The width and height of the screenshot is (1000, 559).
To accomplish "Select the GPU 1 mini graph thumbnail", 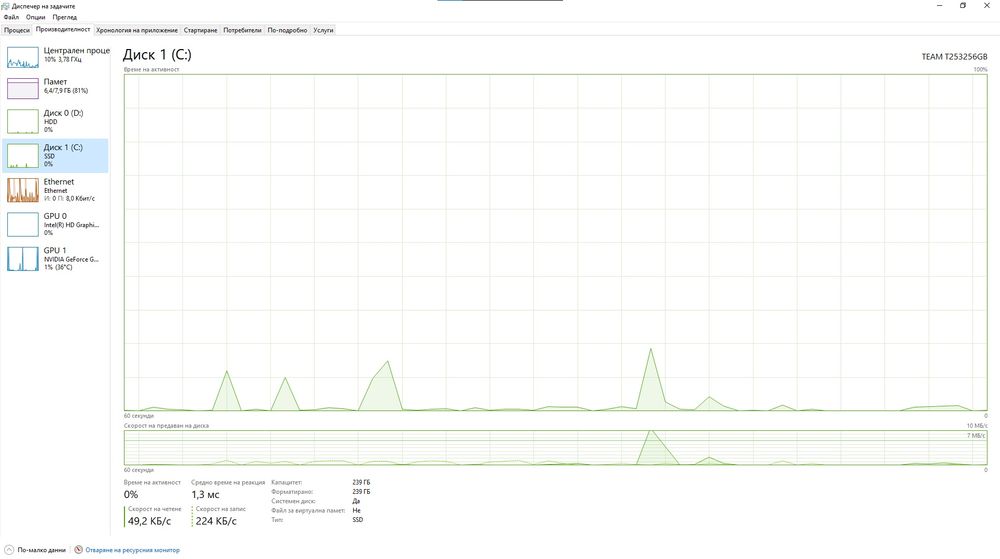I will tap(23, 259).
